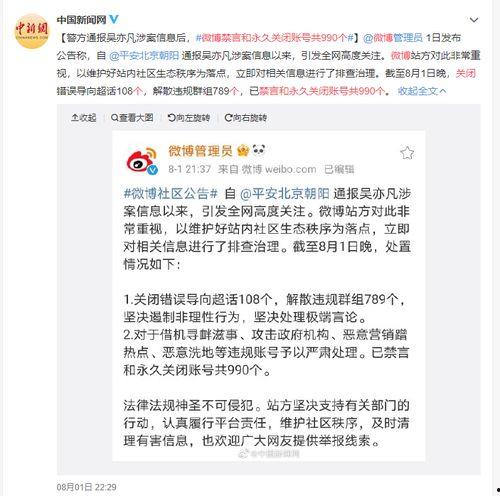
Task: Click the 中国新闻网 profile avatar
Action: (x=31, y=31)
